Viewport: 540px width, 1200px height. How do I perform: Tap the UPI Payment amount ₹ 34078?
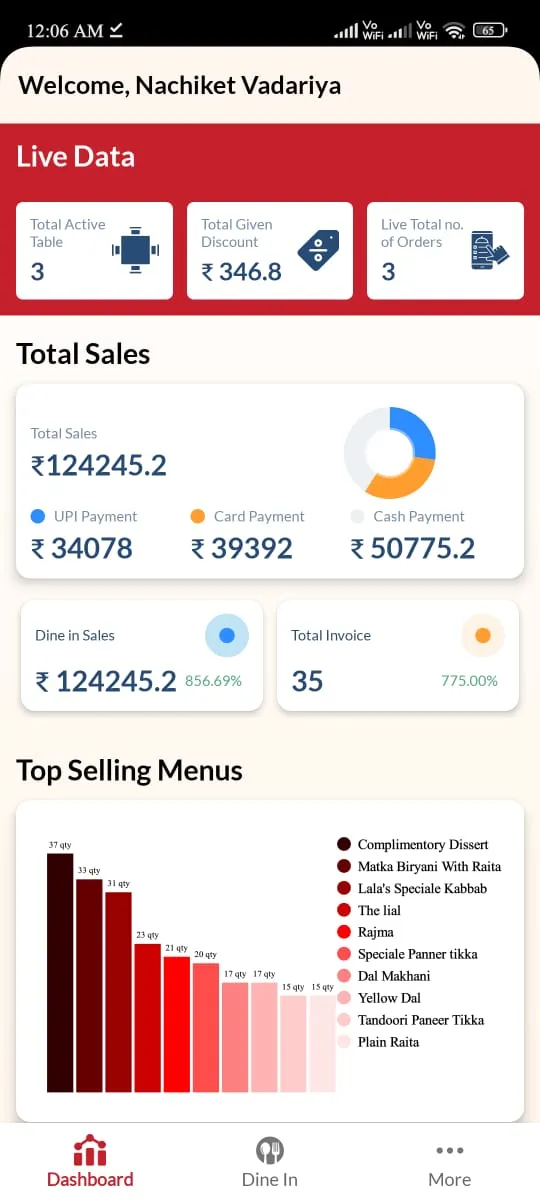click(82, 548)
